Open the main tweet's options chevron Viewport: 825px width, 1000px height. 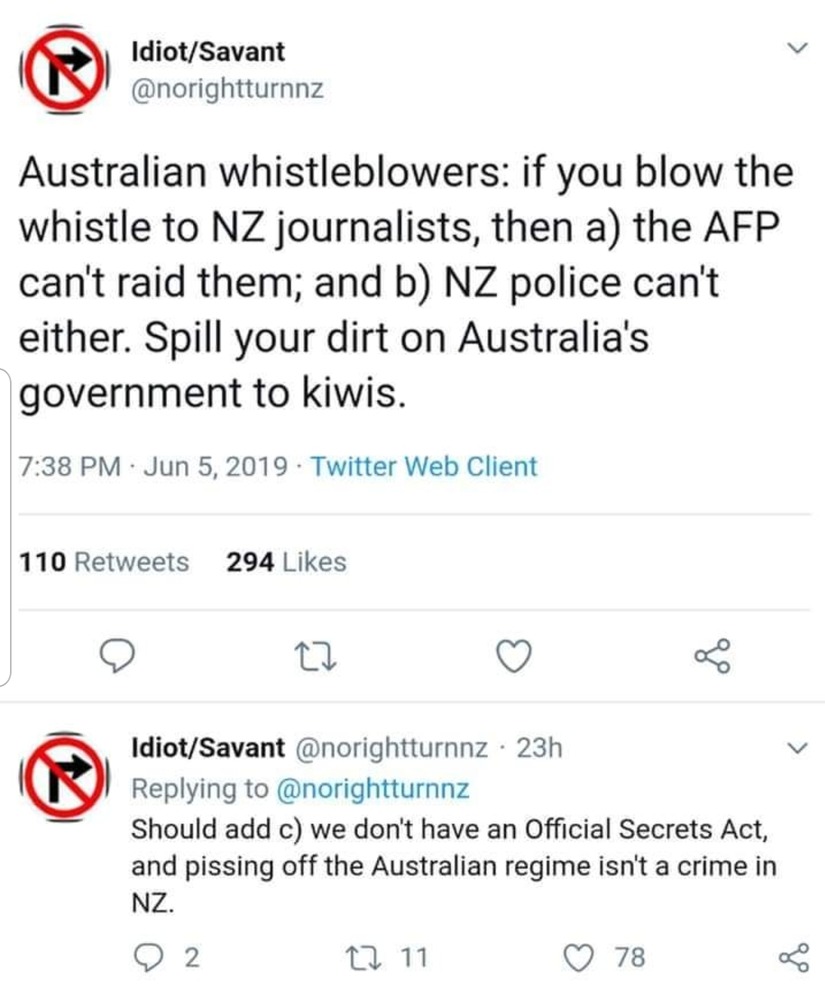(x=797, y=48)
